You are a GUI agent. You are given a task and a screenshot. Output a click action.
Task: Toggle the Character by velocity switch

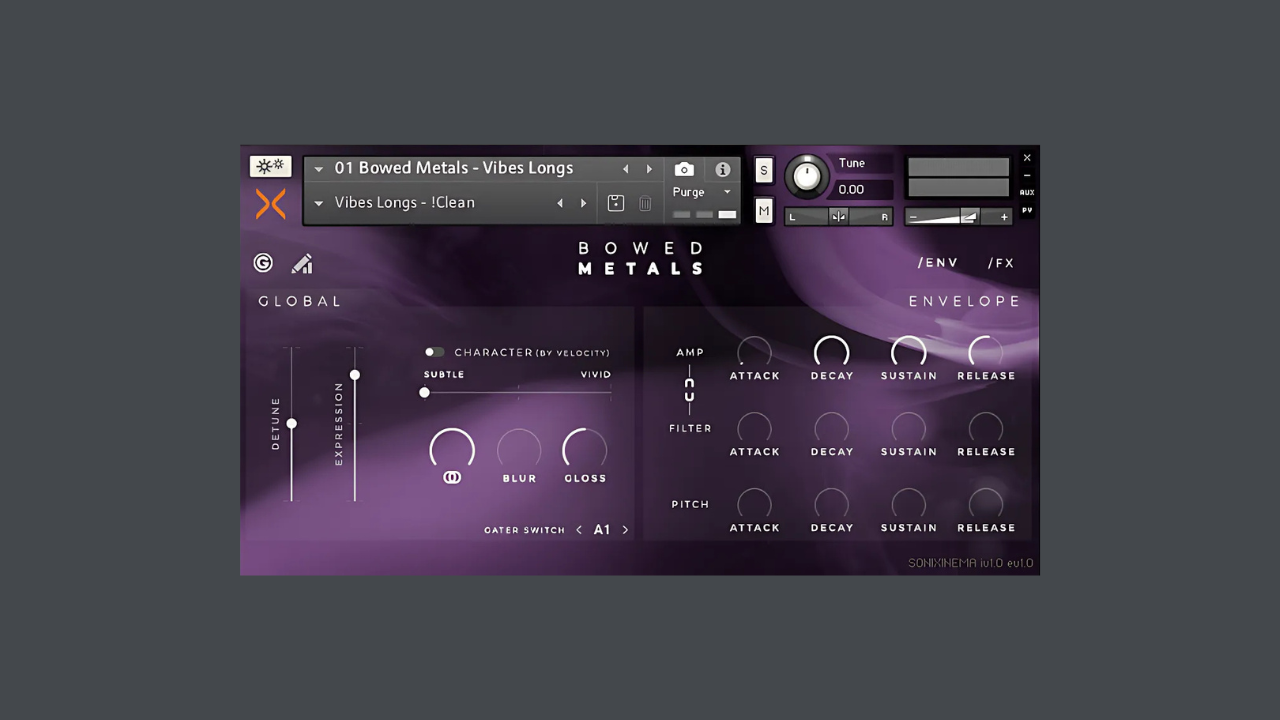click(434, 352)
